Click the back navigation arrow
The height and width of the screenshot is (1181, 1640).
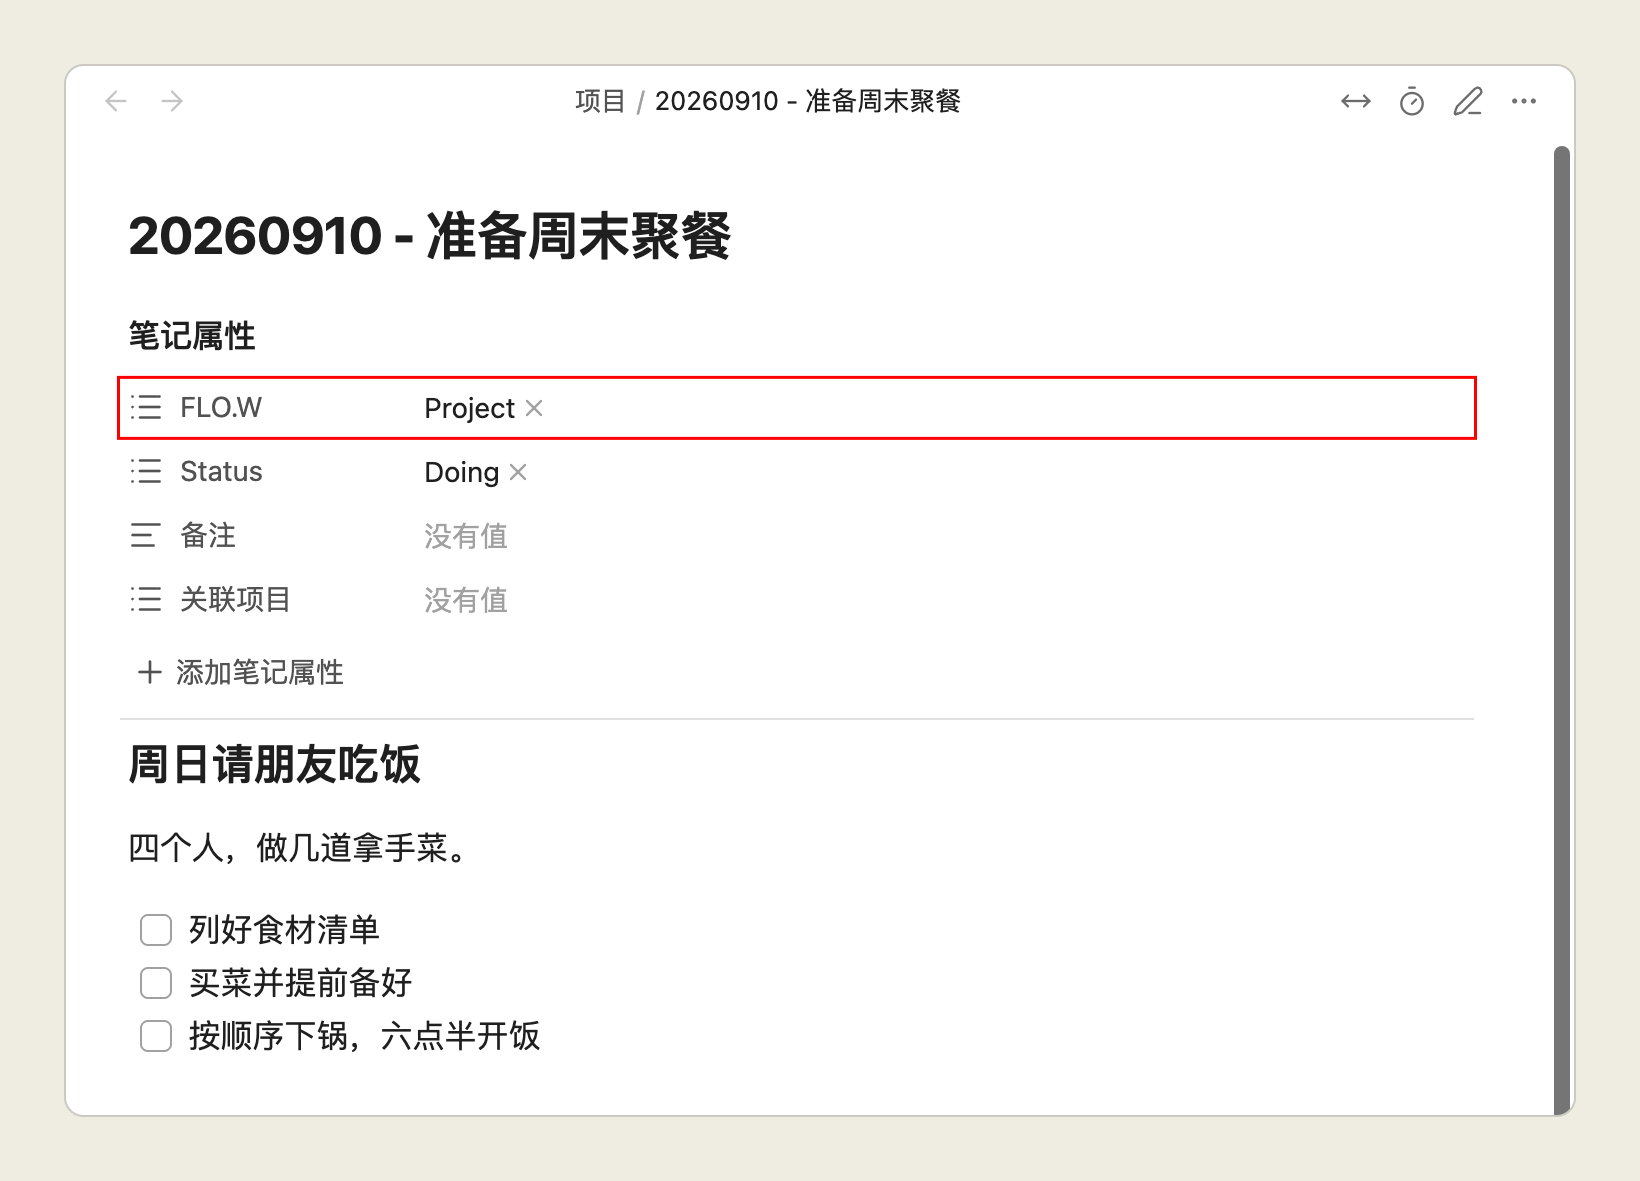[116, 101]
